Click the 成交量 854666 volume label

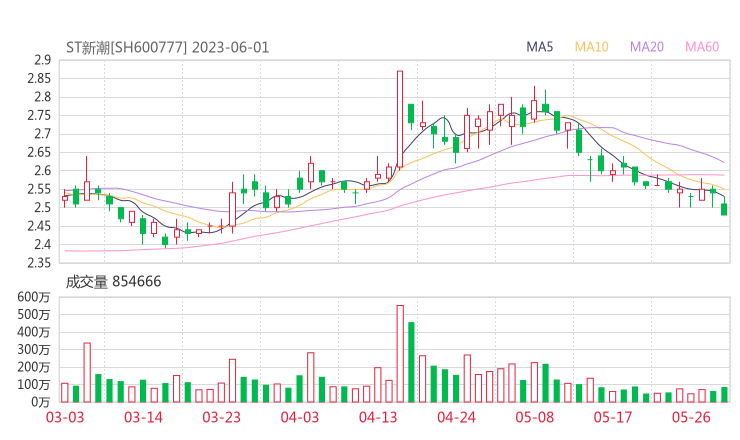[x=113, y=282]
